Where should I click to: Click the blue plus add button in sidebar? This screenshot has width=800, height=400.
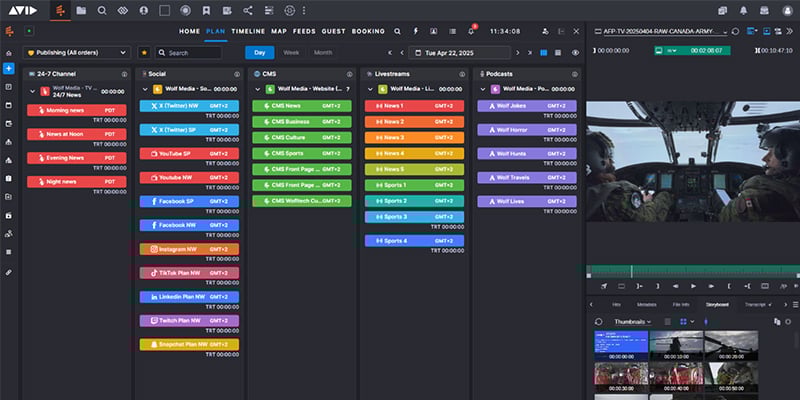tap(9, 68)
